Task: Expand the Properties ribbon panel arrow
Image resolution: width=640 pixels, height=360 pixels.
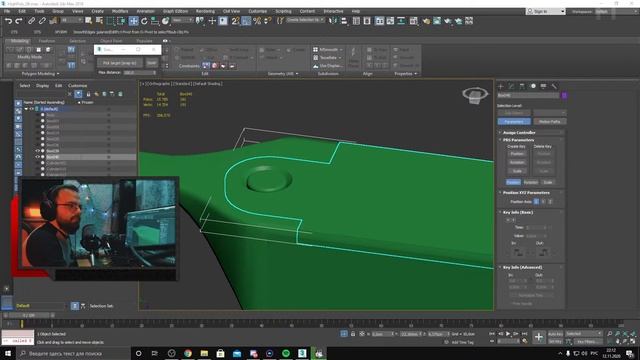Action: coord(416,74)
